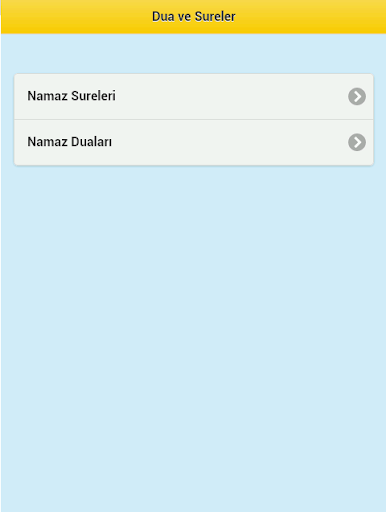Select the second row, Namaz Duaları
This screenshot has height=512, width=386.
click(194, 142)
